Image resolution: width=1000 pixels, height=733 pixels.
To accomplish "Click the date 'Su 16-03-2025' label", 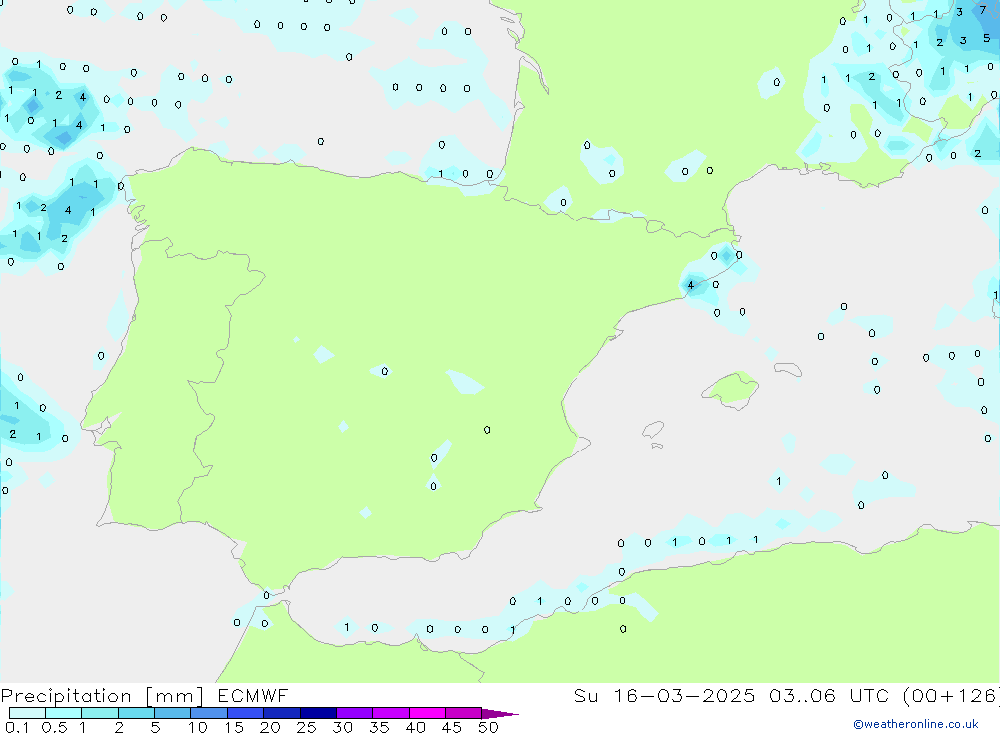I will coord(664,695).
